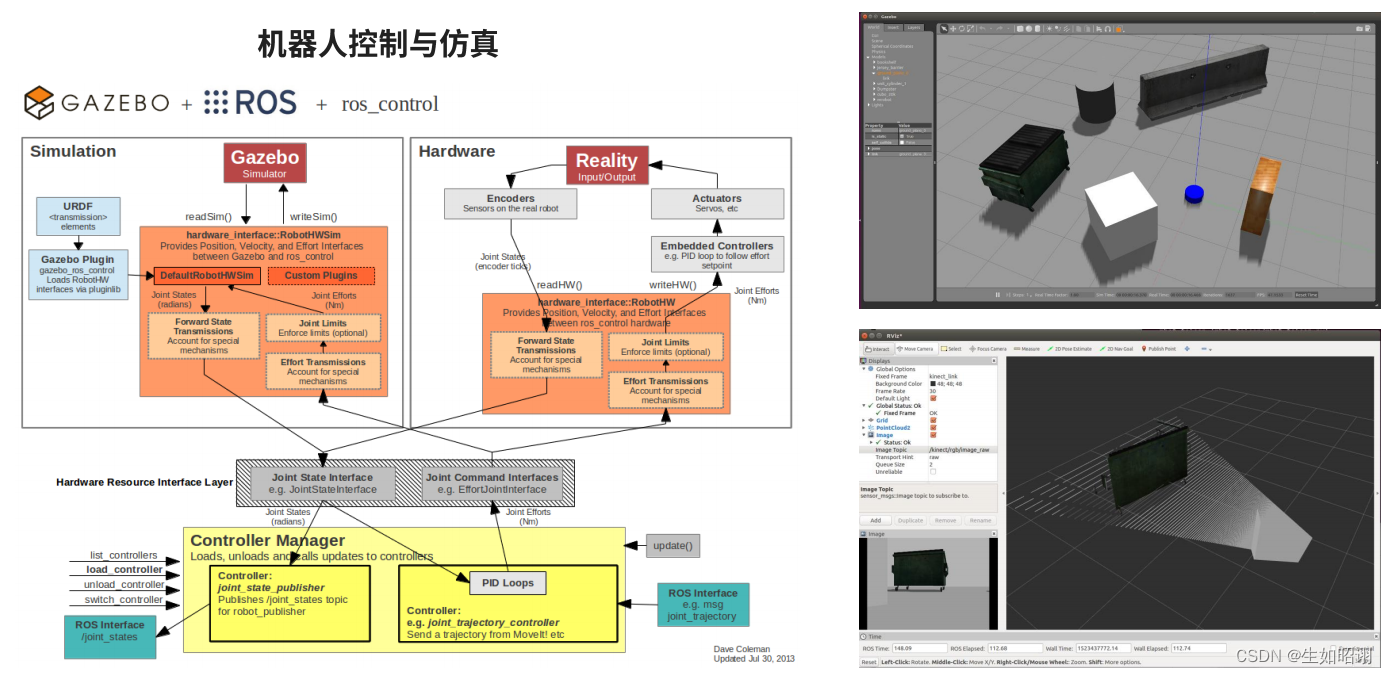Click the paste icon in Gazebo toolbar
The image size is (1387, 674).
1087,29
